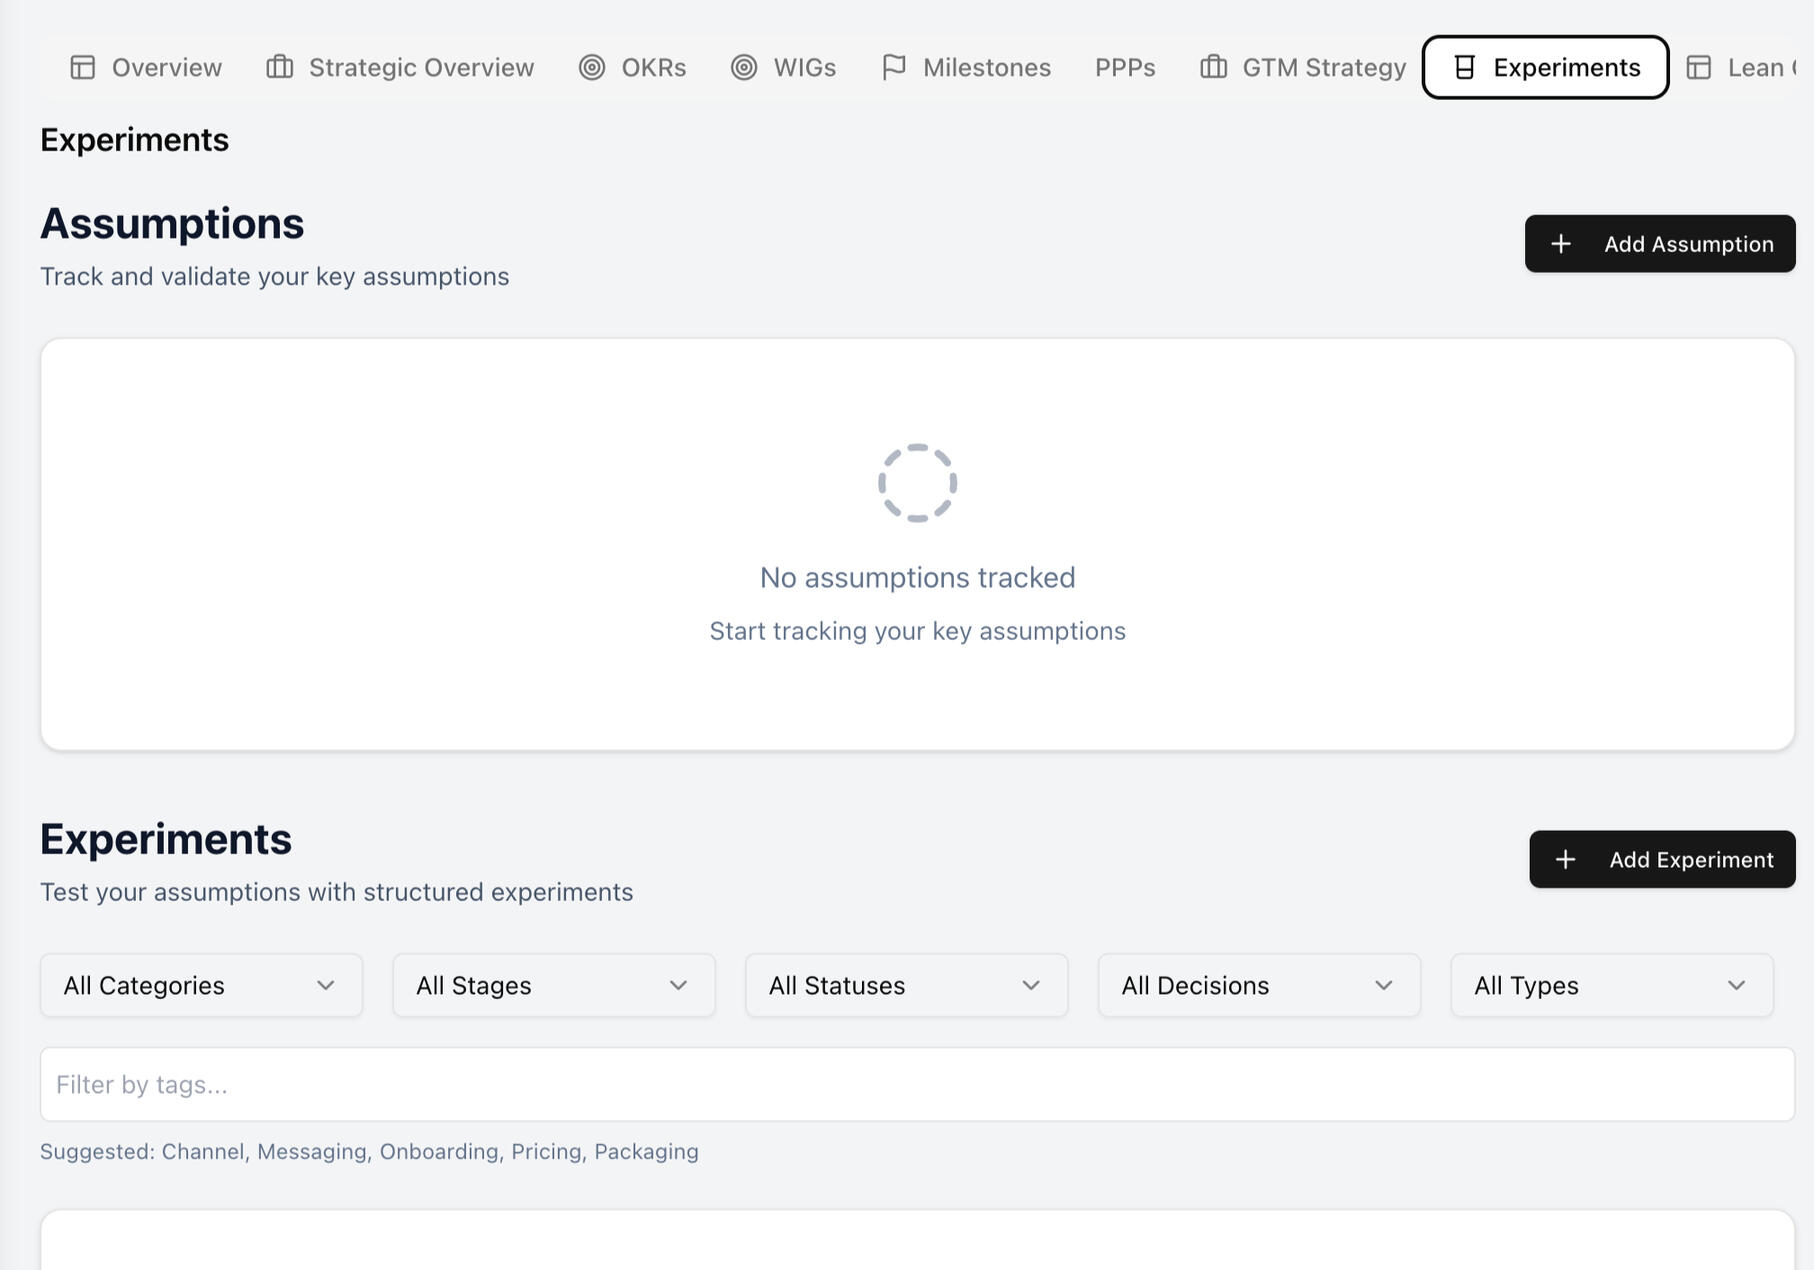Select the WIGs bullseye icon
This screenshot has width=1814, height=1270.
point(743,67)
